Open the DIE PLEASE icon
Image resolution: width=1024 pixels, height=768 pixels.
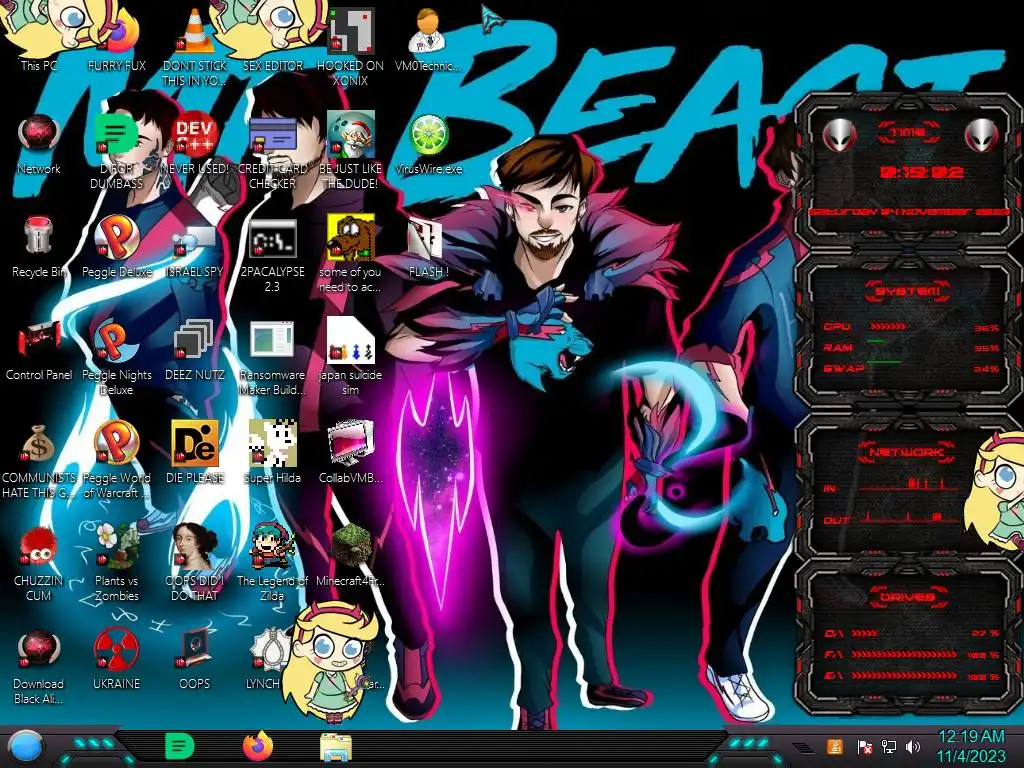click(195, 443)
